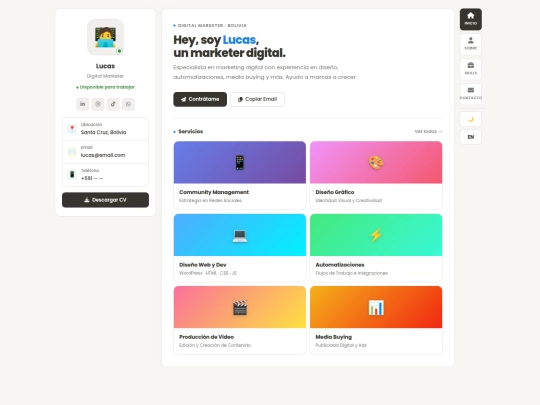
Task: Click the copy icon in Copiar Email
Action: (x=240, y=99)
